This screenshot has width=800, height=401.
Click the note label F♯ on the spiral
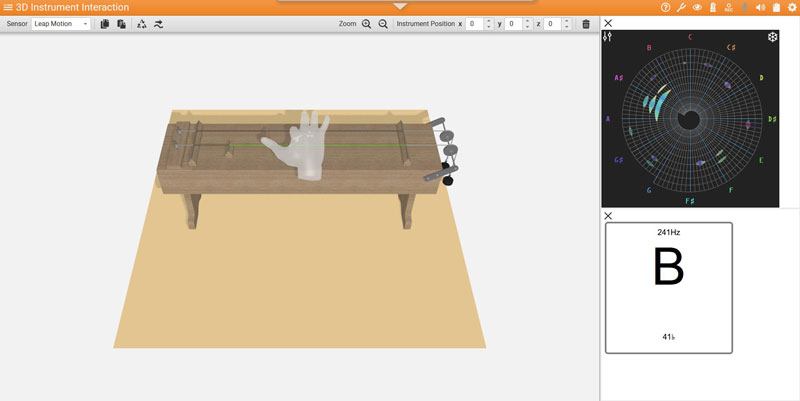click(x=690, y=201)
